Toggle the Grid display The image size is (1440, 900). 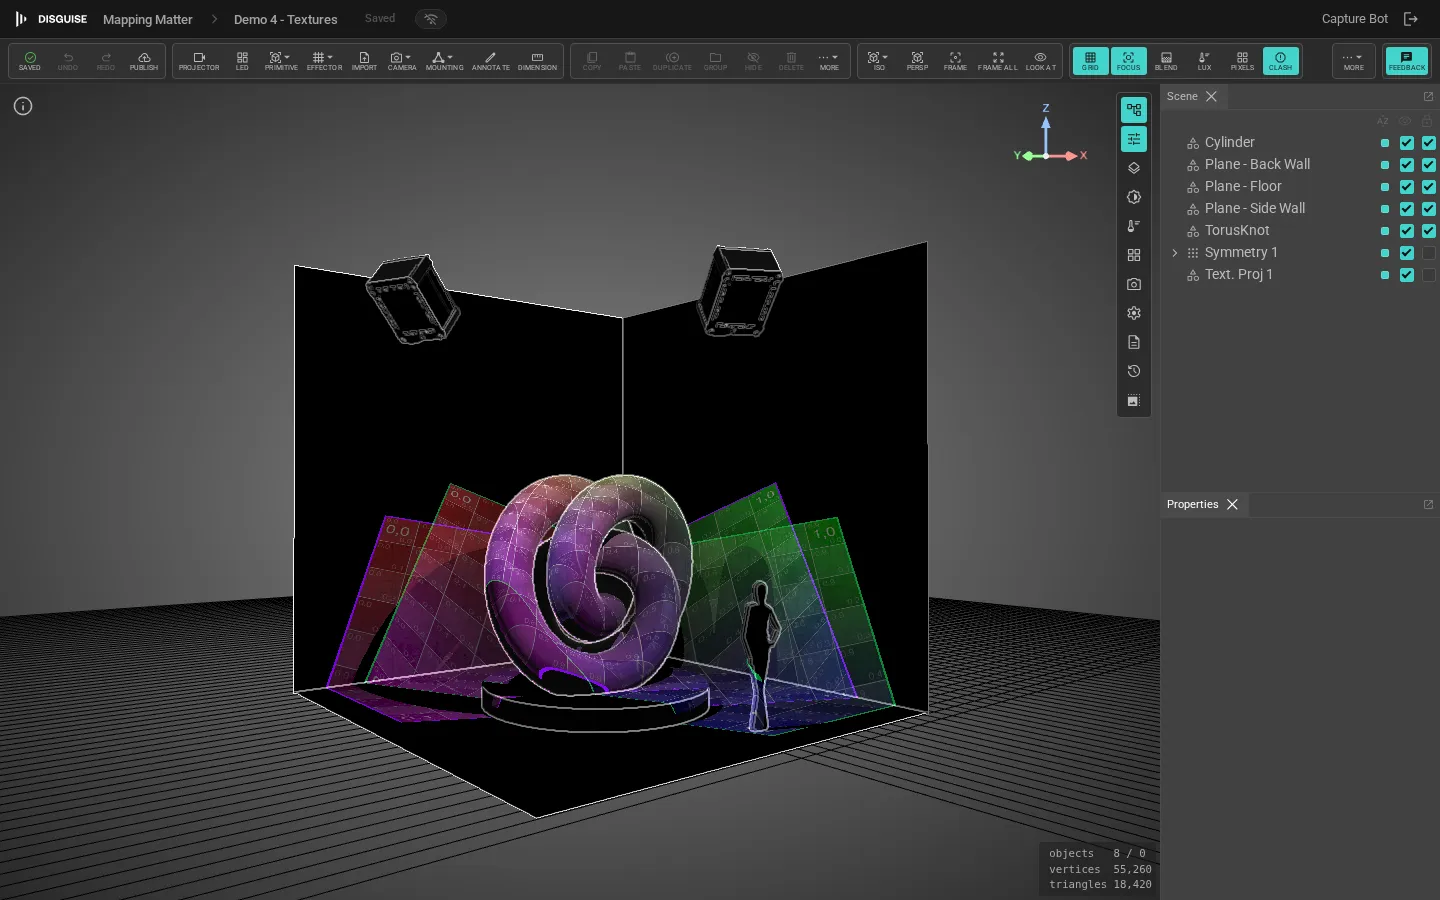tap(1090, 61)
